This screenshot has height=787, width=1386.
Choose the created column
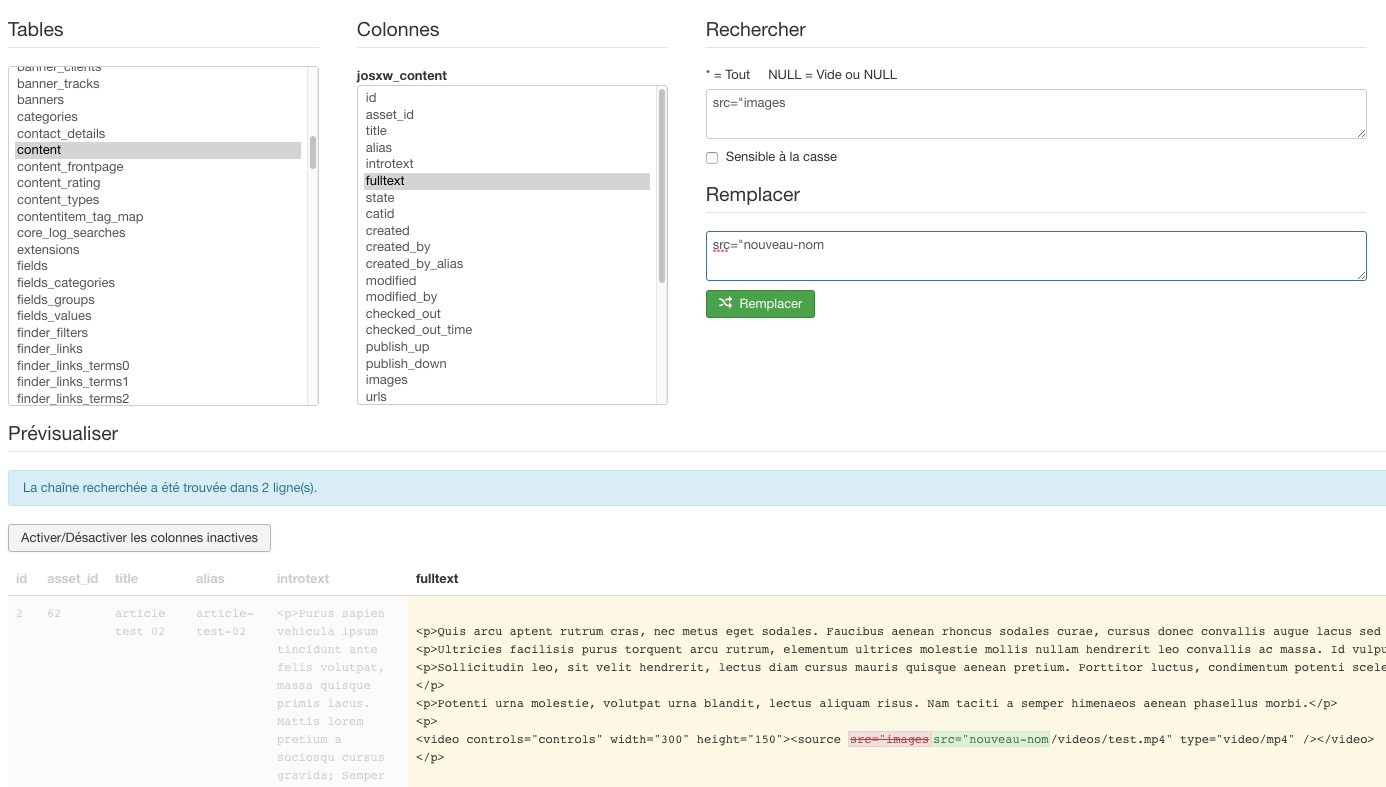click(x=507, y=231)
